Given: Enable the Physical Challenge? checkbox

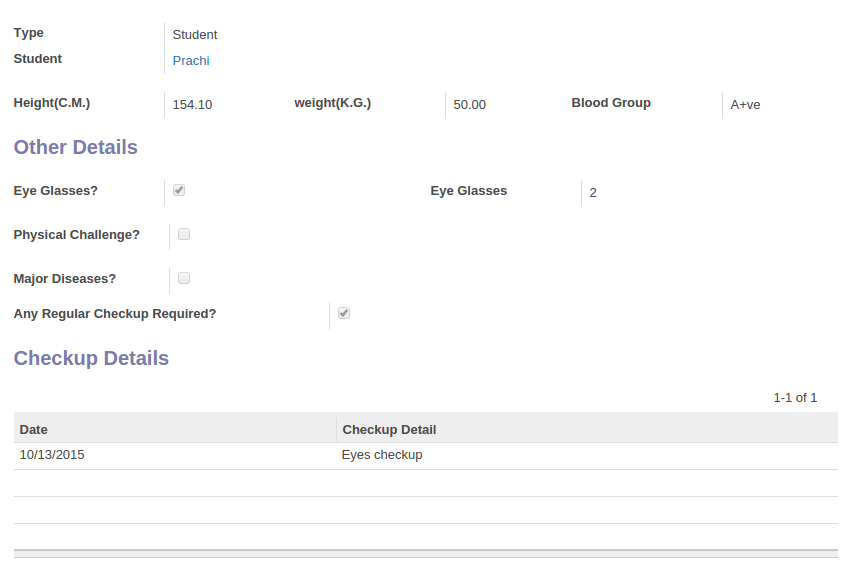Looking at the screenshot, I should [184, 234].
